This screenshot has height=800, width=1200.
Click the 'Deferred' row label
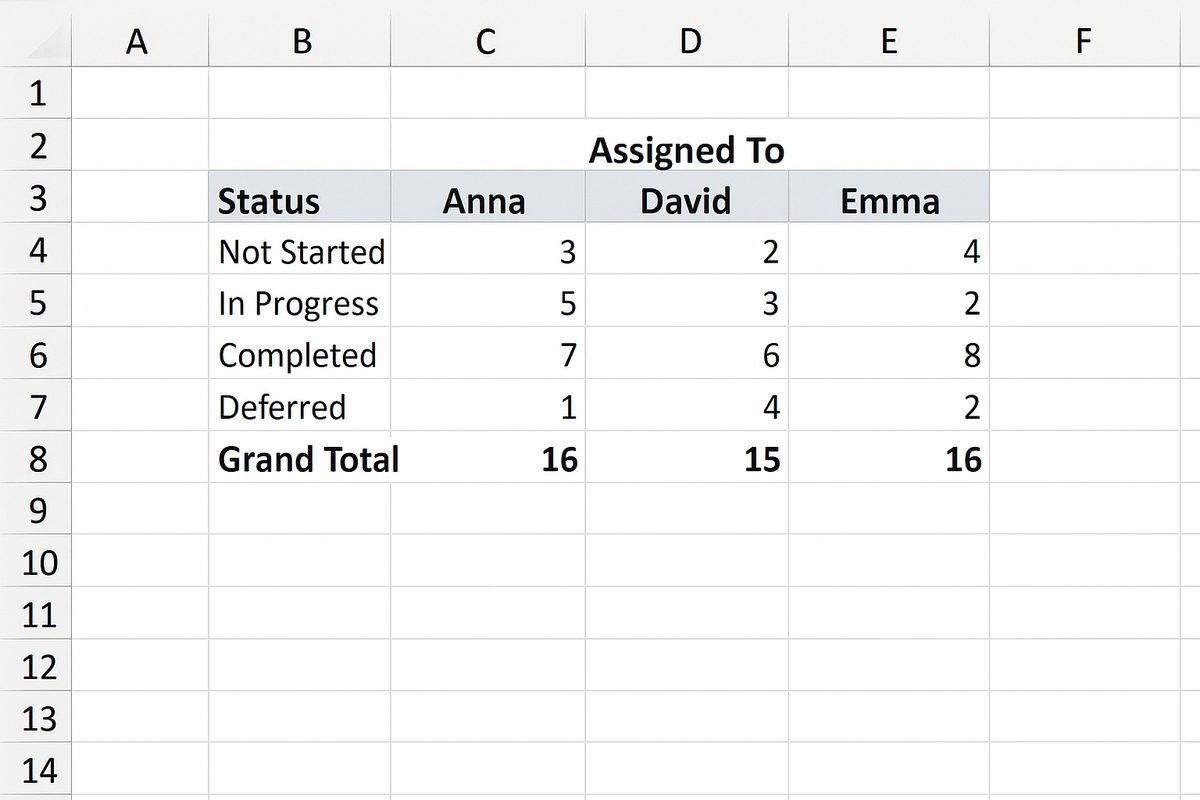(299, 405)
